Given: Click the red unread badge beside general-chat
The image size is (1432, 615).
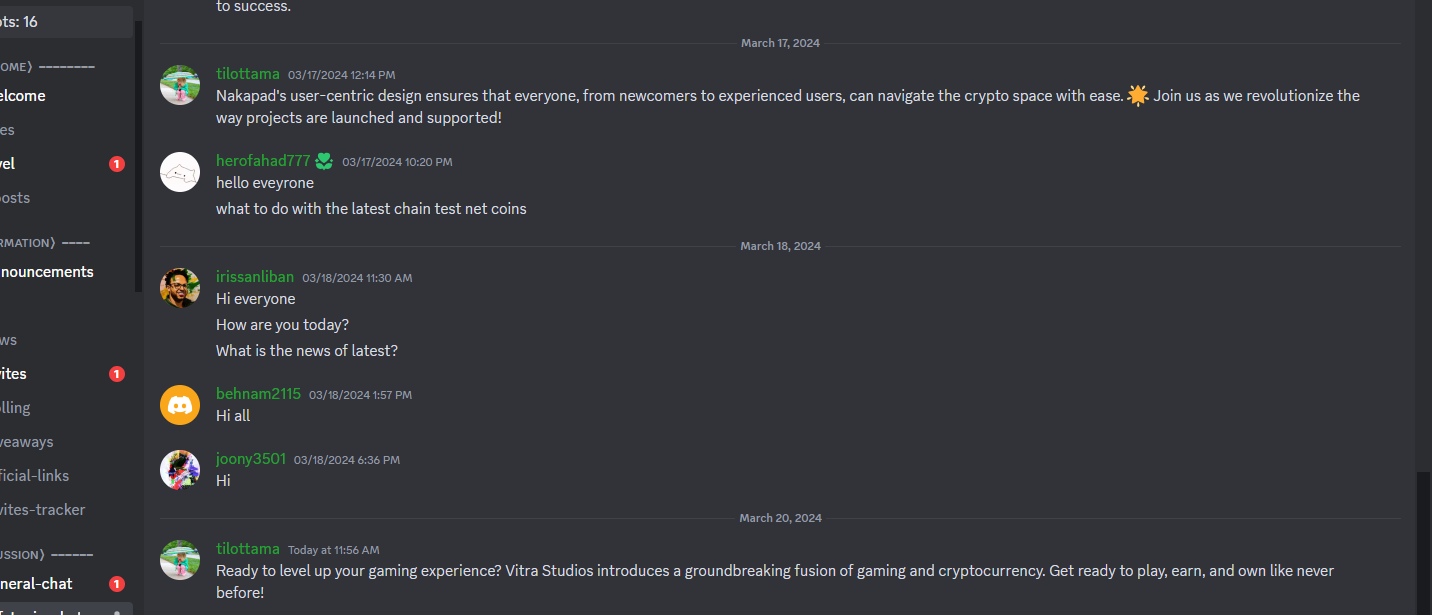Looking at the screenshot, I should pos(117,584).
